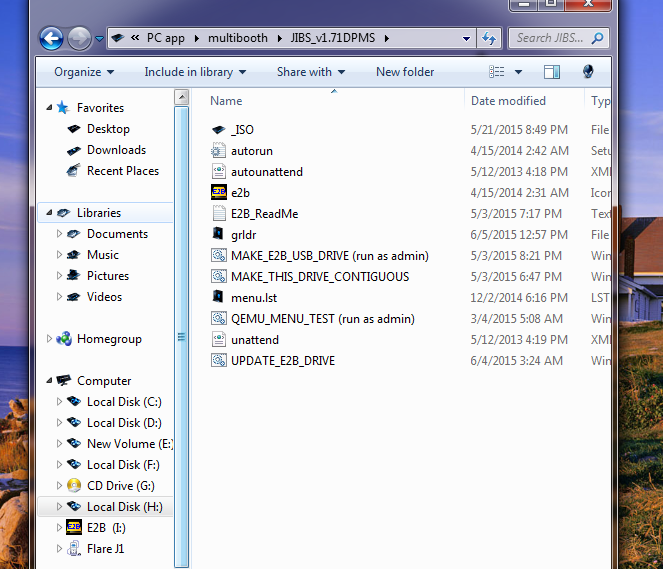Screen dimensions: 663x569
Task: Click the Computer icon in tree
Action: (64, 380)
